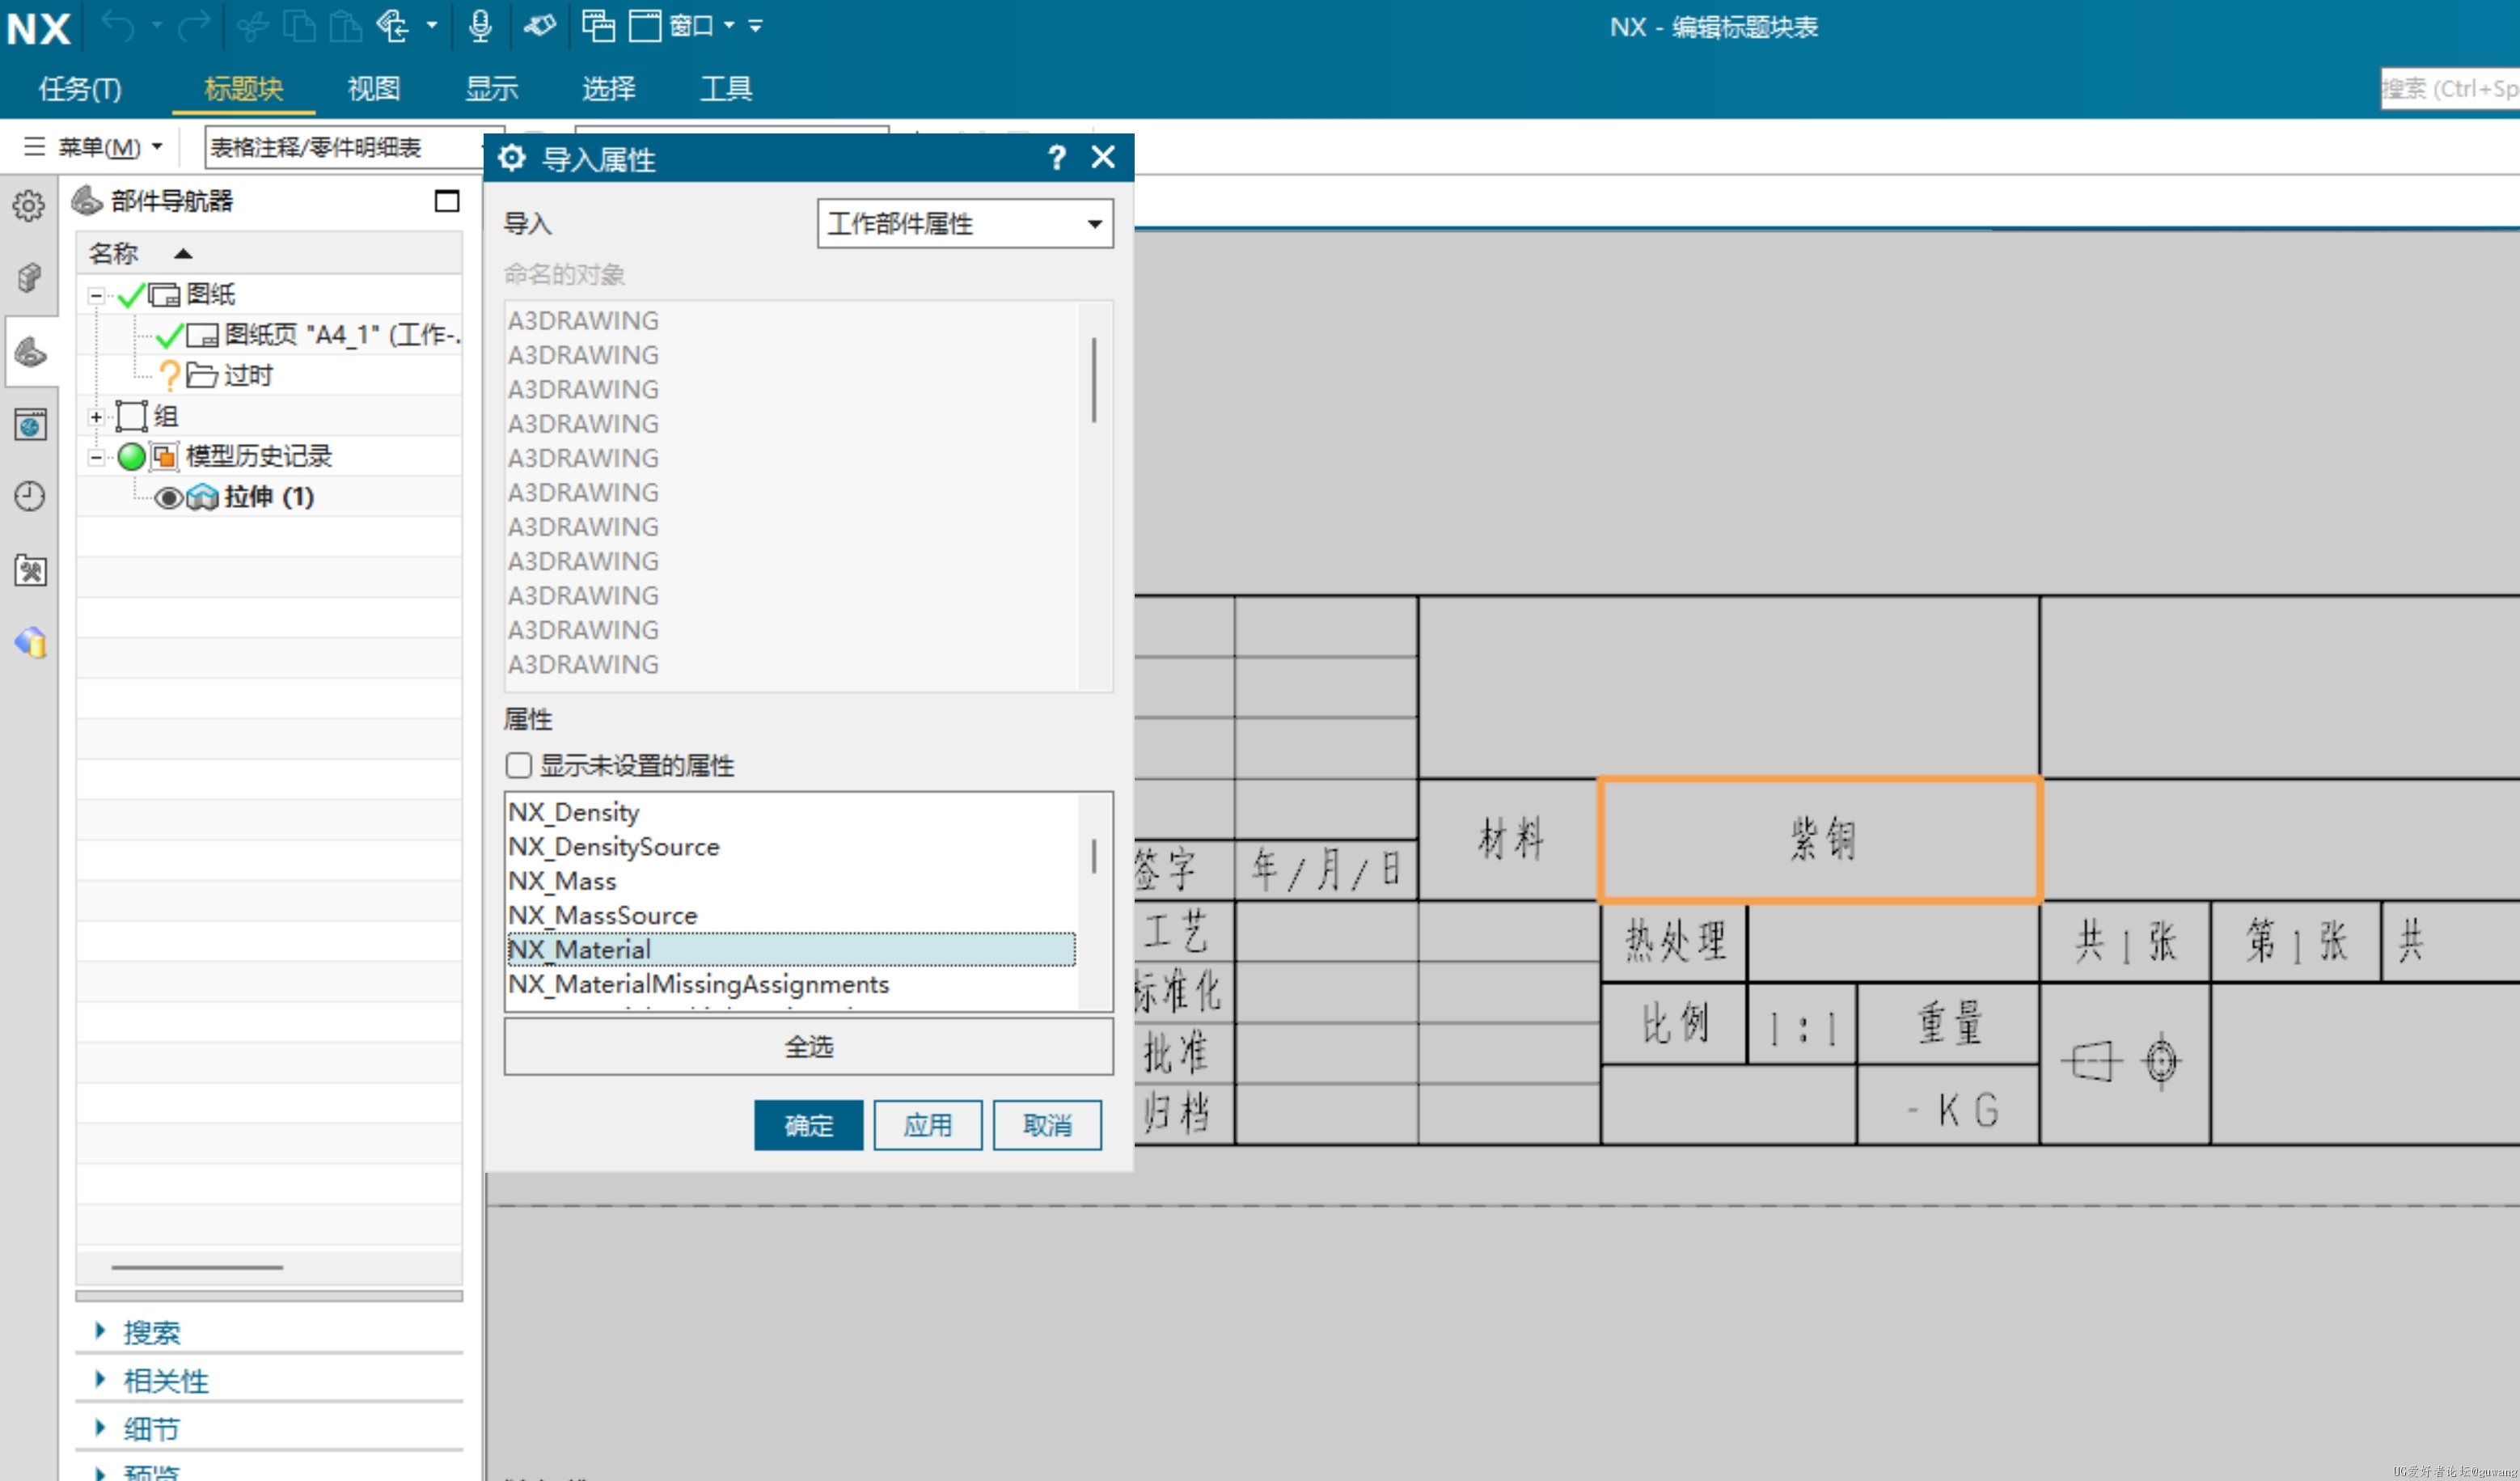Click the Cut scissors icon
This screenshot has height=1481, width=2520.
tap(253, 26)
